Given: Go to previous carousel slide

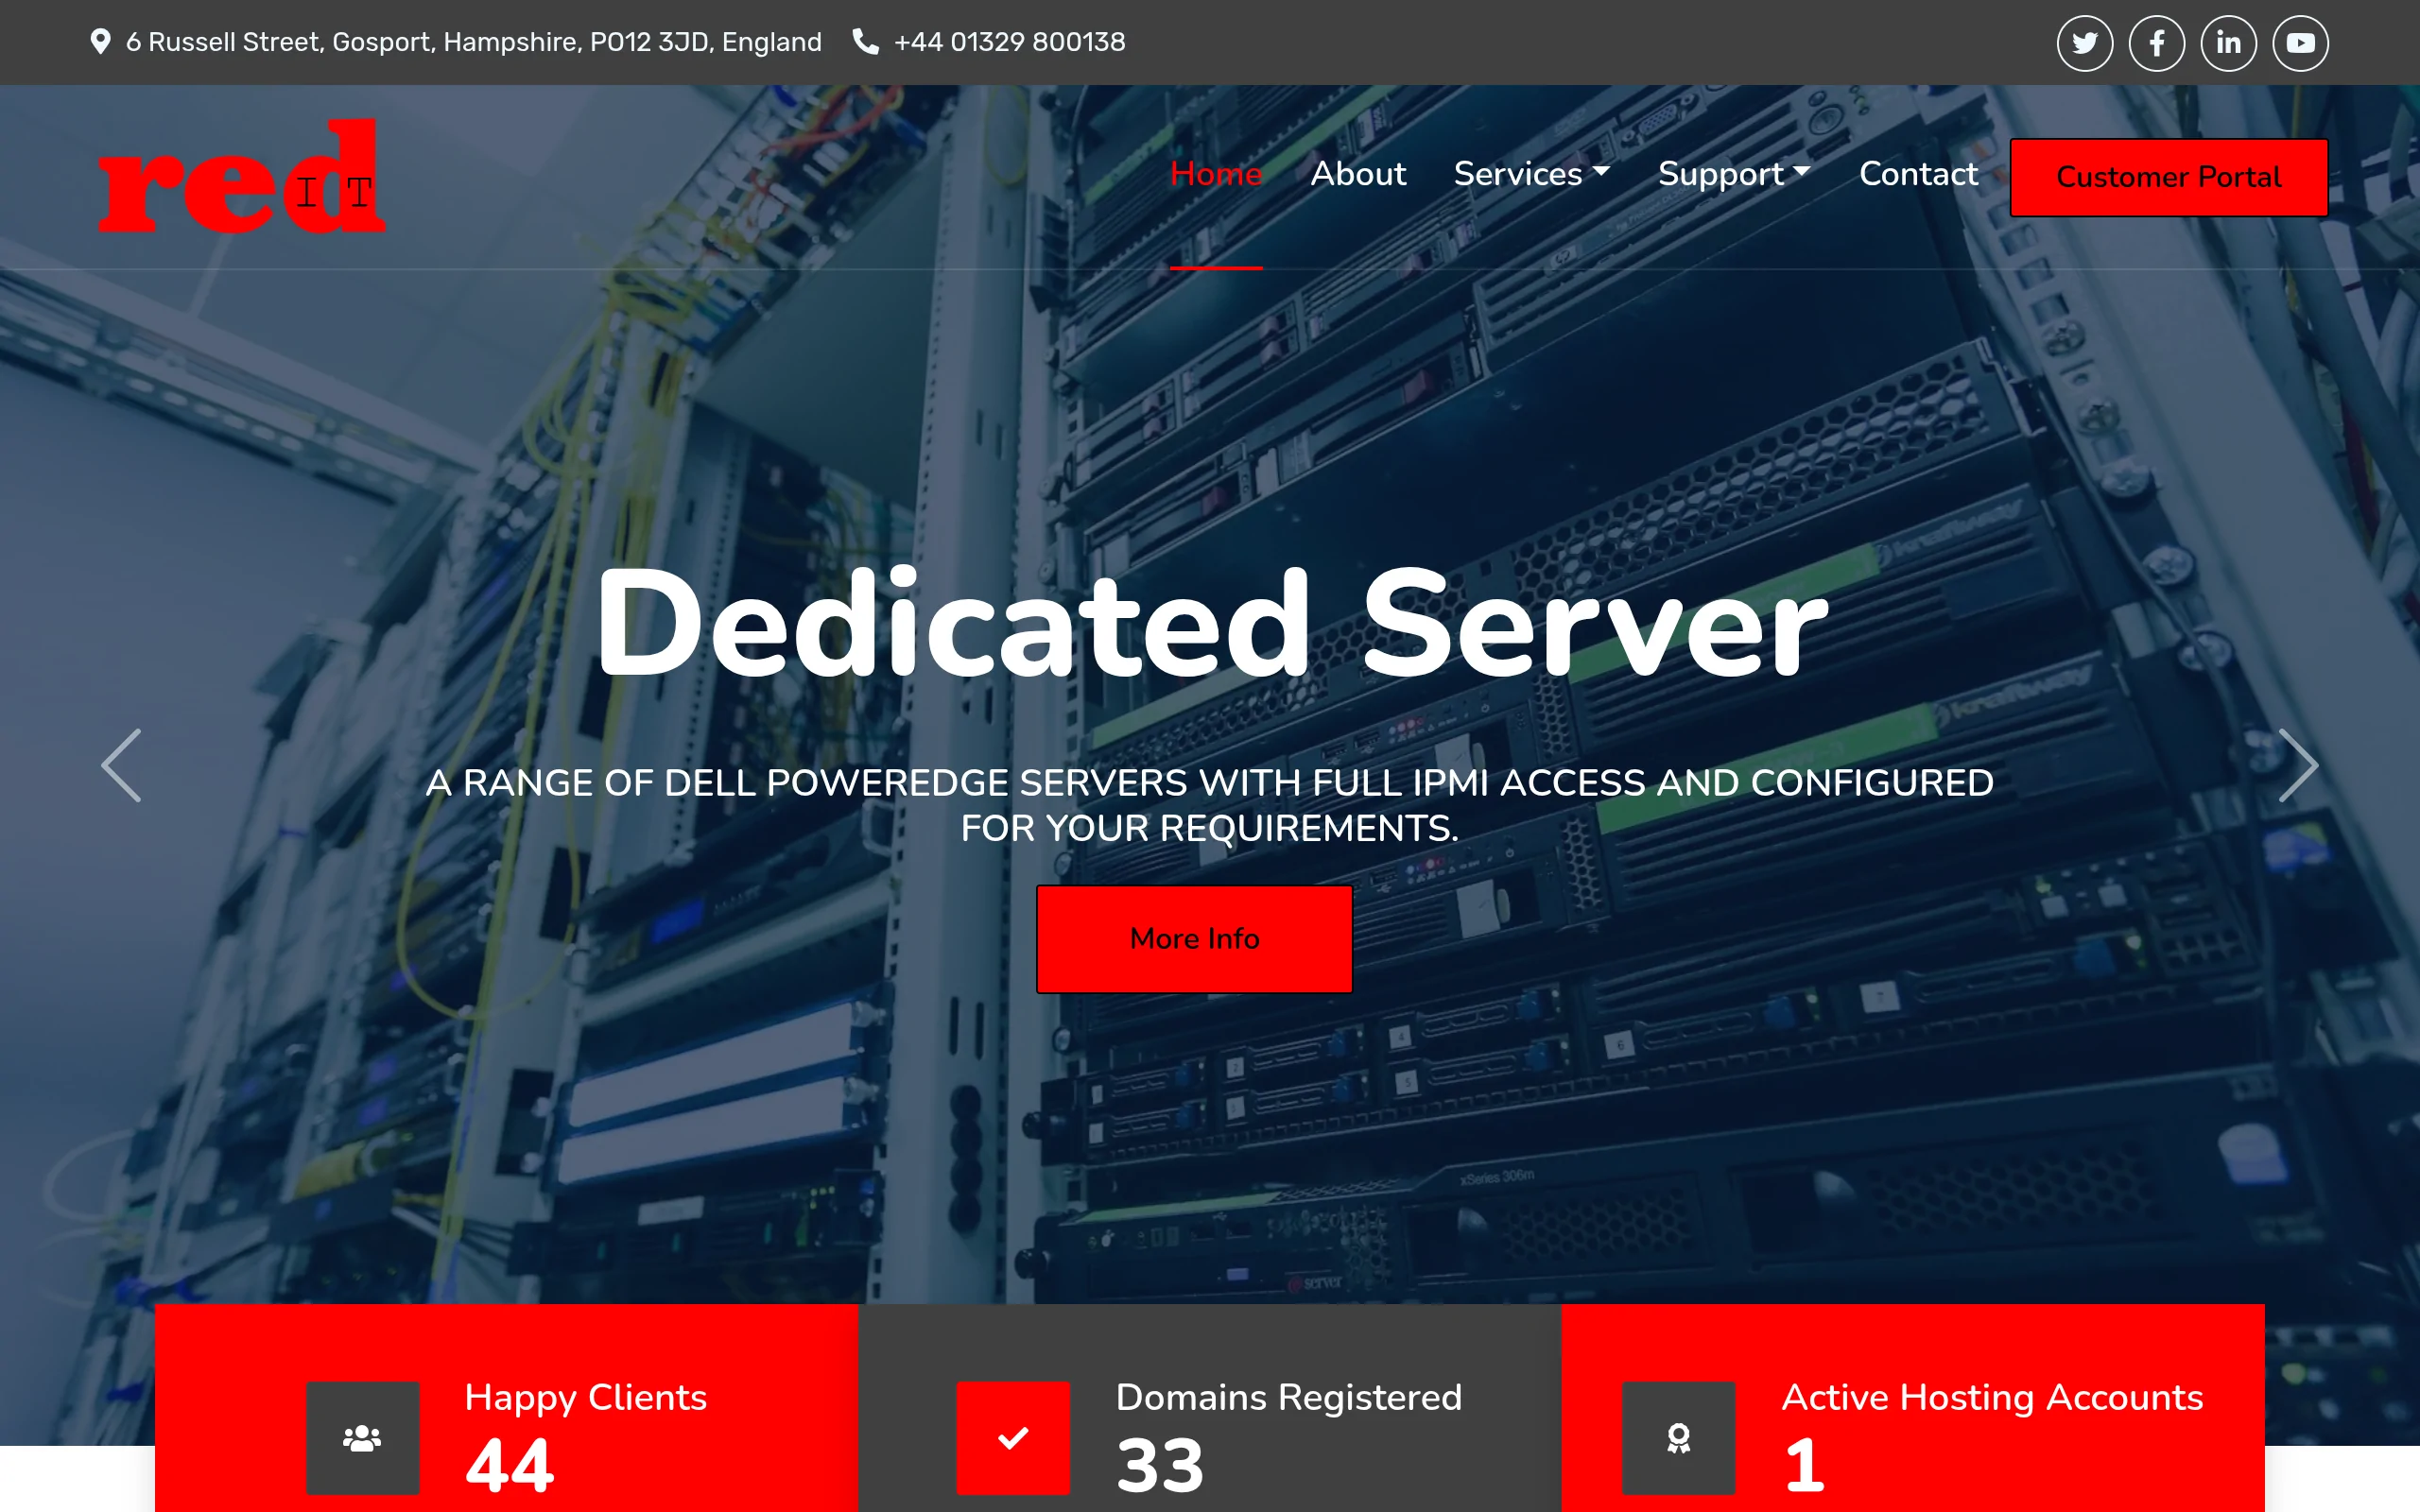Looking at the screenshot, I should pyautogui.click(x=121, y=765).
